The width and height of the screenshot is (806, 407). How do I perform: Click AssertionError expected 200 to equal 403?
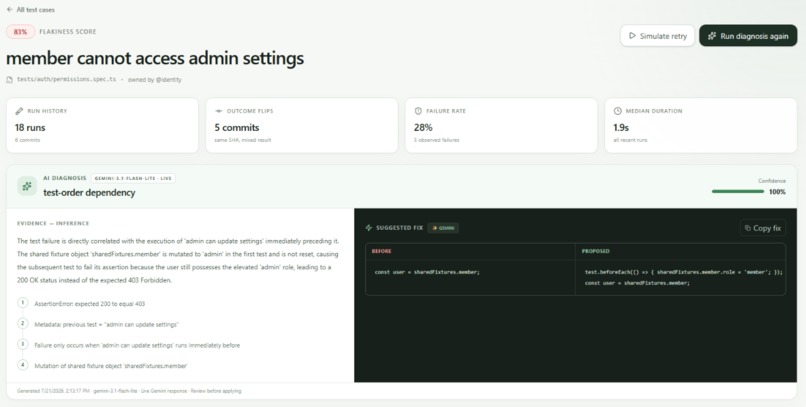tap(89, 304)
